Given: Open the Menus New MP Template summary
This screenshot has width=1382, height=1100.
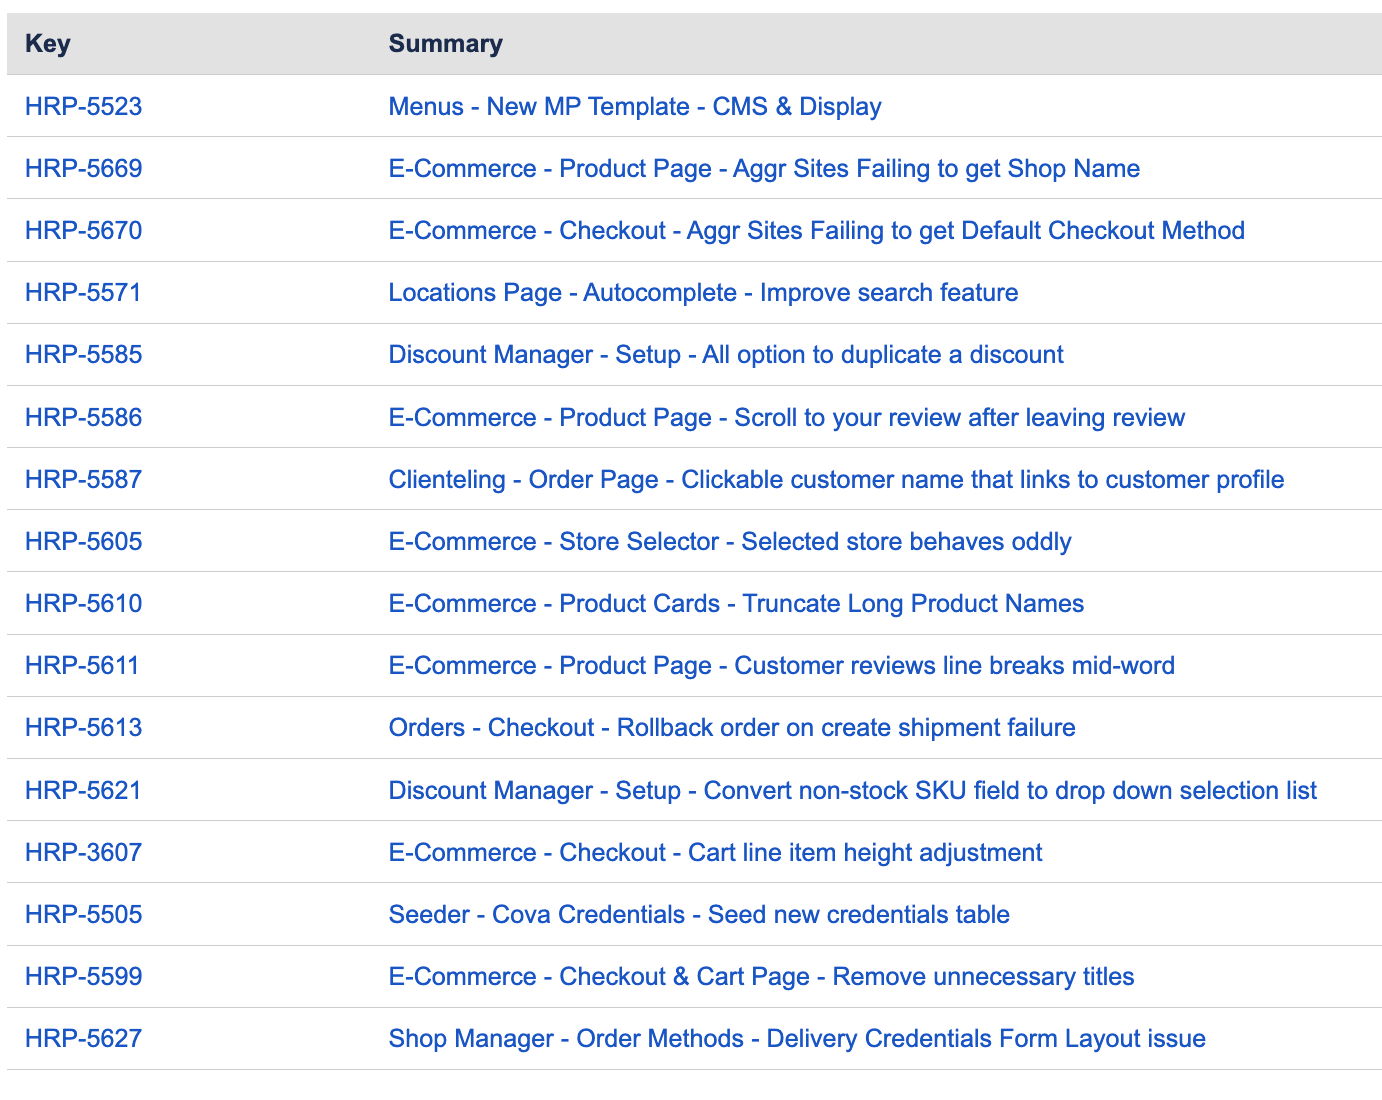Looking at the screenshot, I should pyautogui.click(x=634, y=106).
